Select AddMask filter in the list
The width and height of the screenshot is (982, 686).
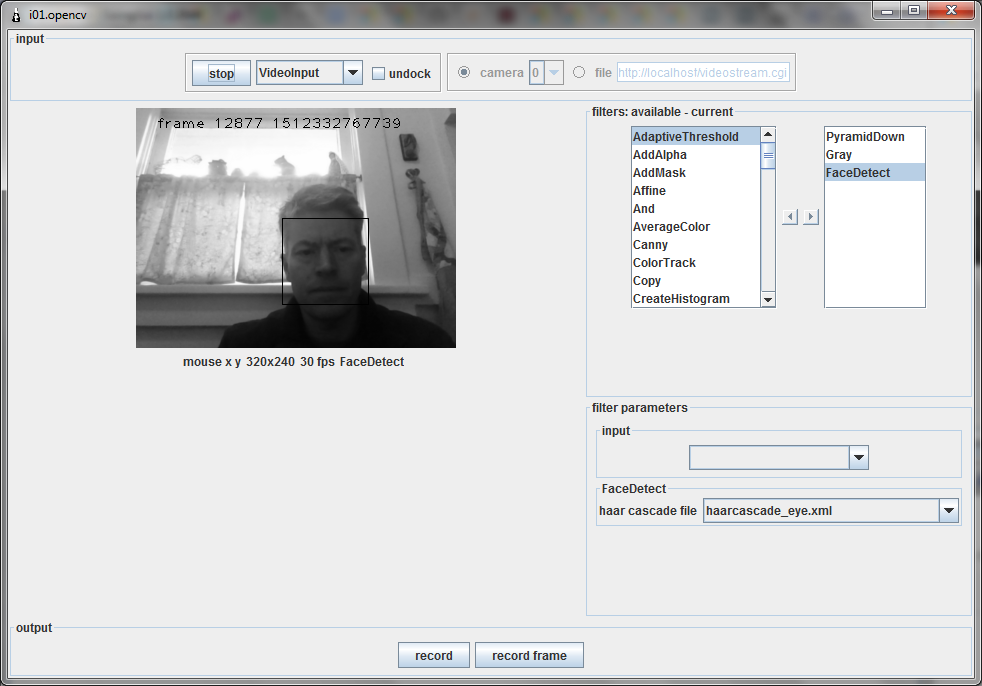(x=696, y=173)
